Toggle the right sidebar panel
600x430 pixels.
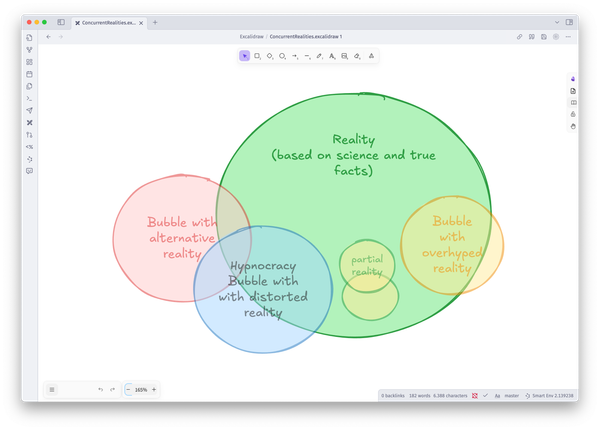[x=570, y=22]
